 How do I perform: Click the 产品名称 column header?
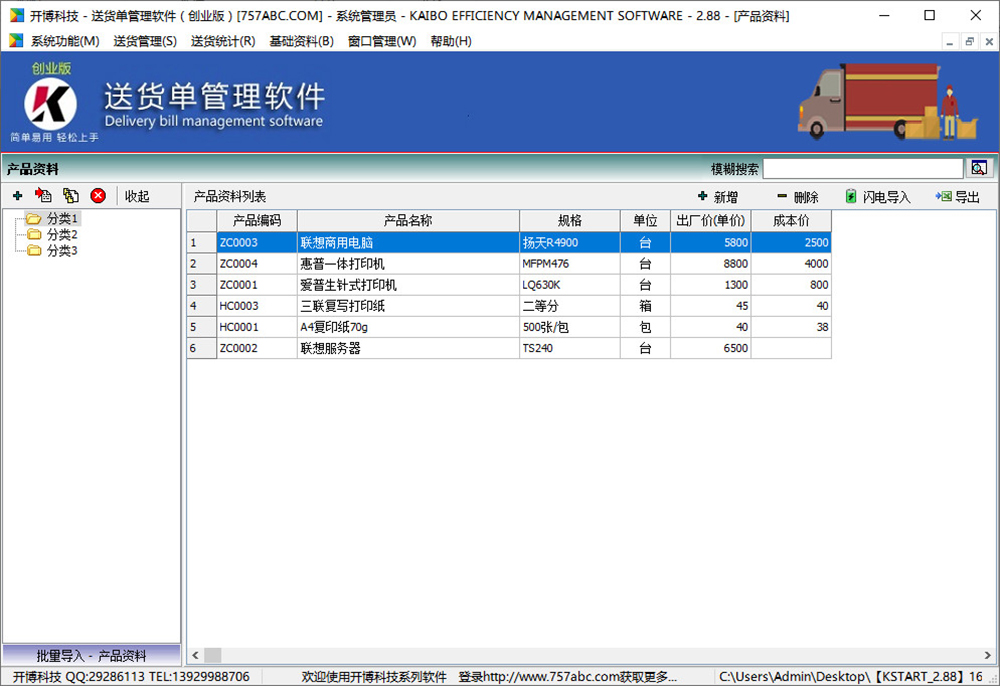click(408, 221)
